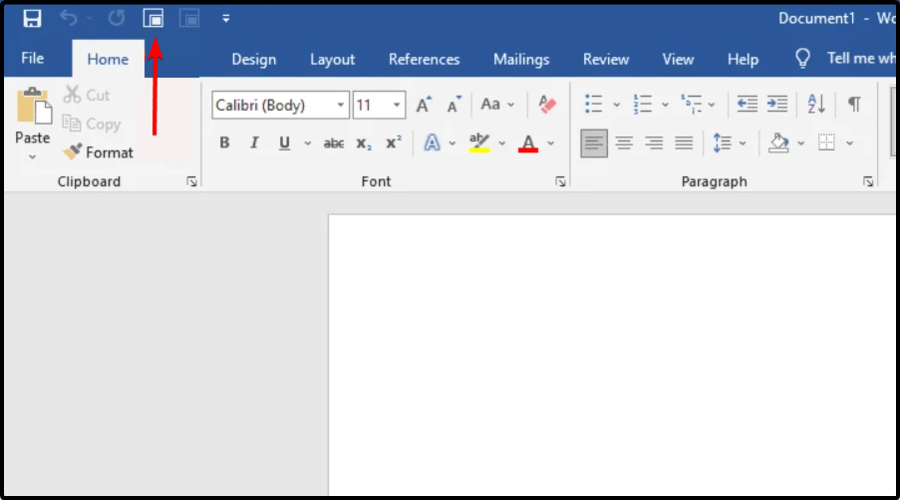This screenshot has height=500, width=900.
Task: Click the Format Painter brush icon
Action: (x=72, y=153)
